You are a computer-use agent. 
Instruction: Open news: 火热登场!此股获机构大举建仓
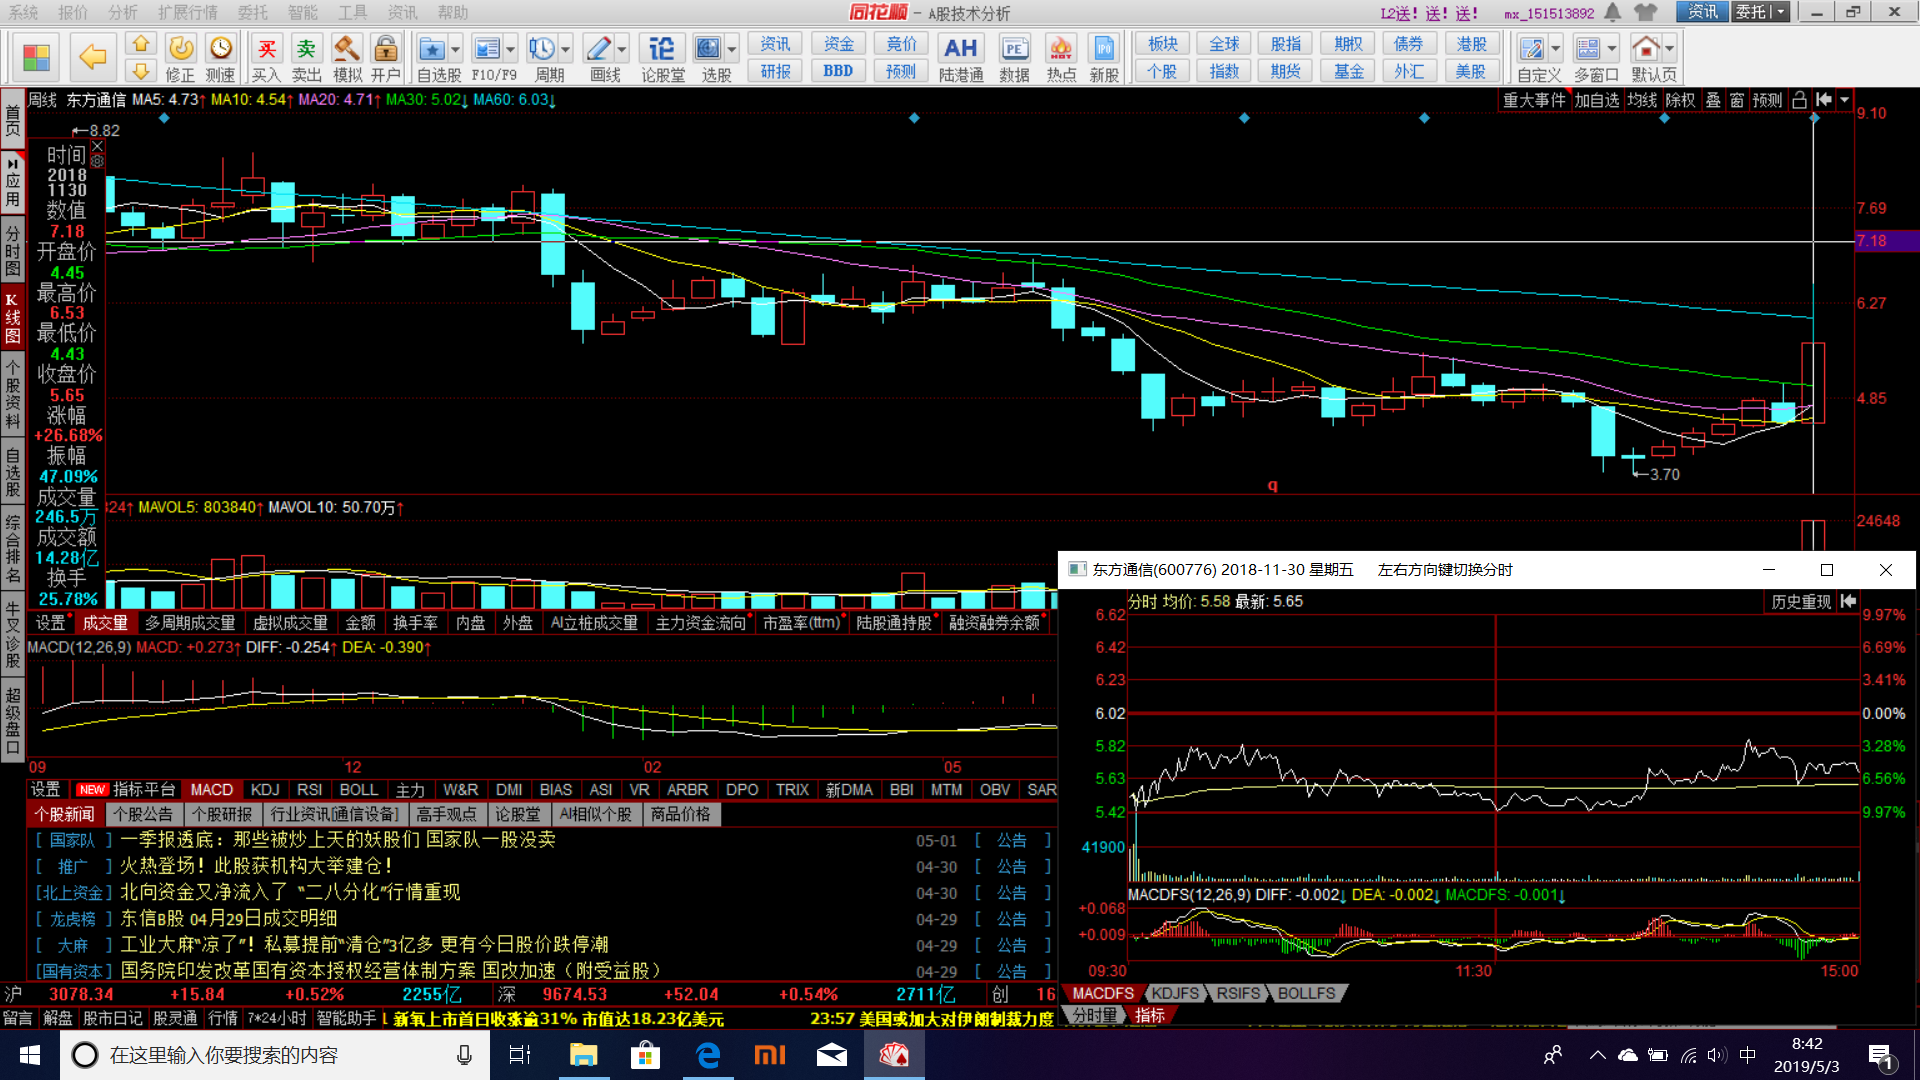click(257, 866)
